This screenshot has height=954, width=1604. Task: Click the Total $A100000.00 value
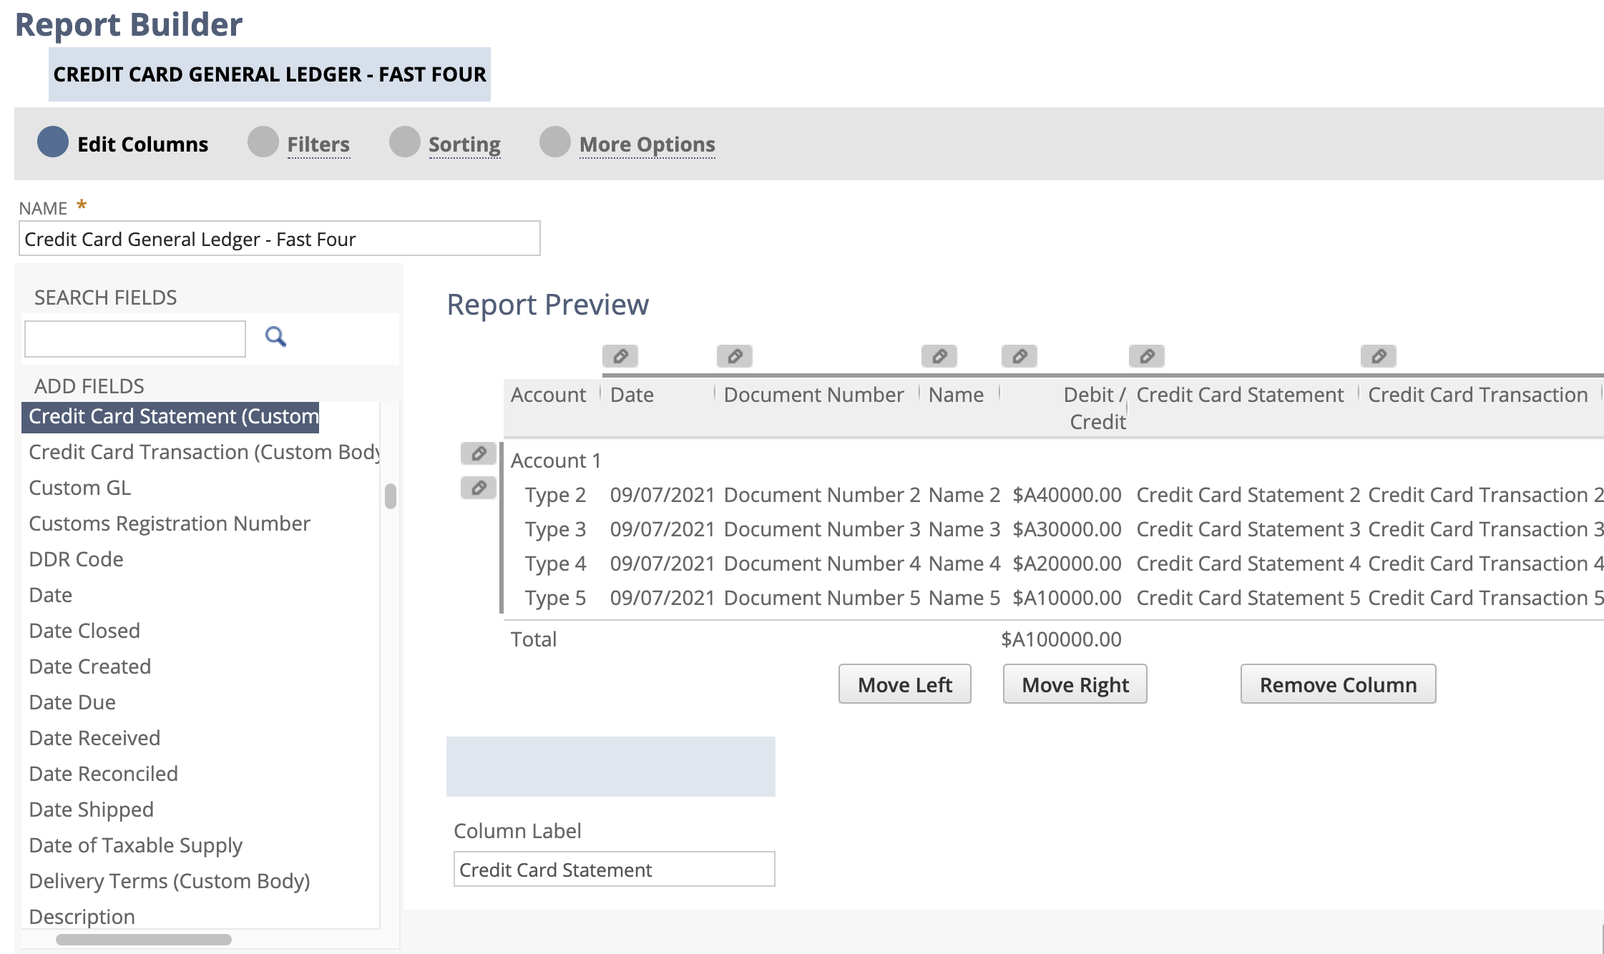pyautogui.click(x=1061, y=639)
